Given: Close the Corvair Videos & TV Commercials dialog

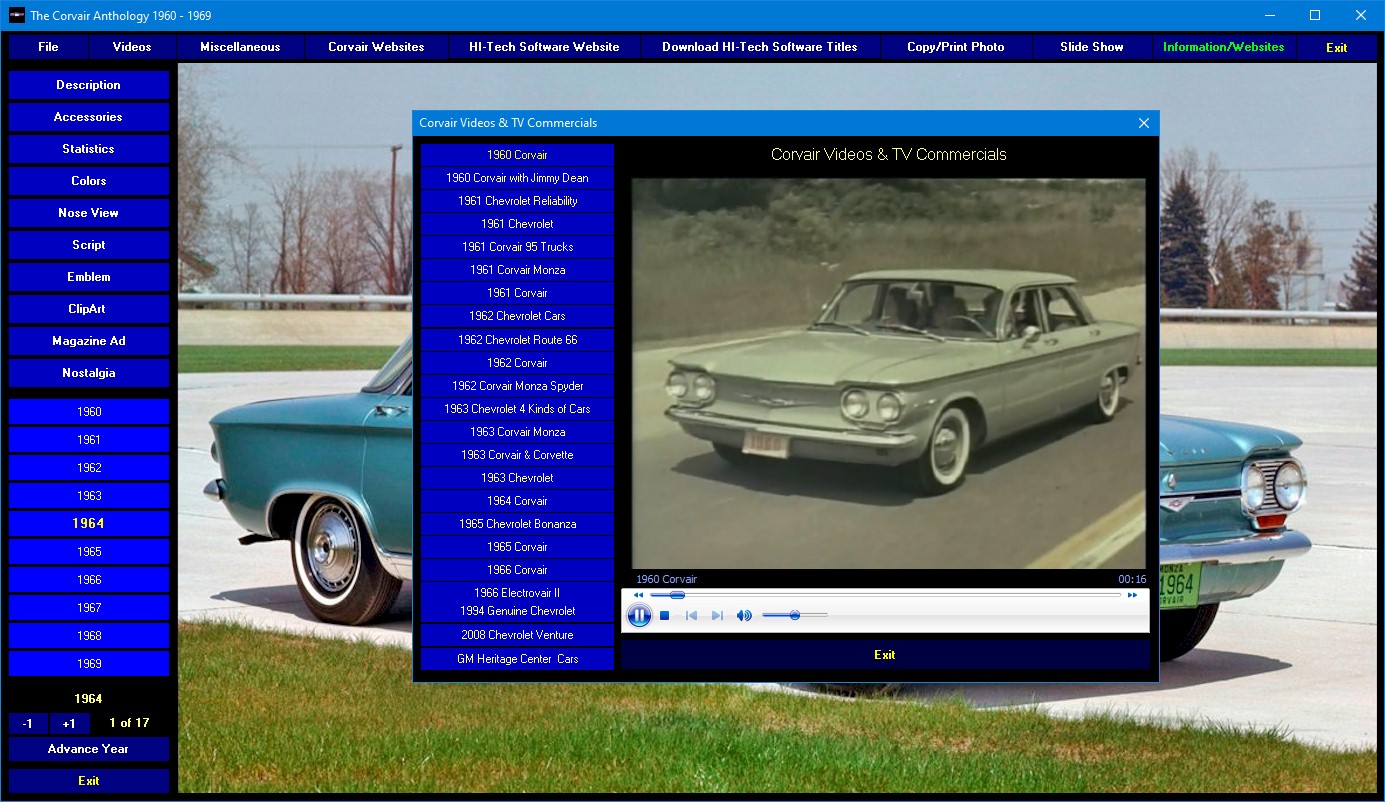Looking at the screenshot, I should click(x=1144, y=123).
